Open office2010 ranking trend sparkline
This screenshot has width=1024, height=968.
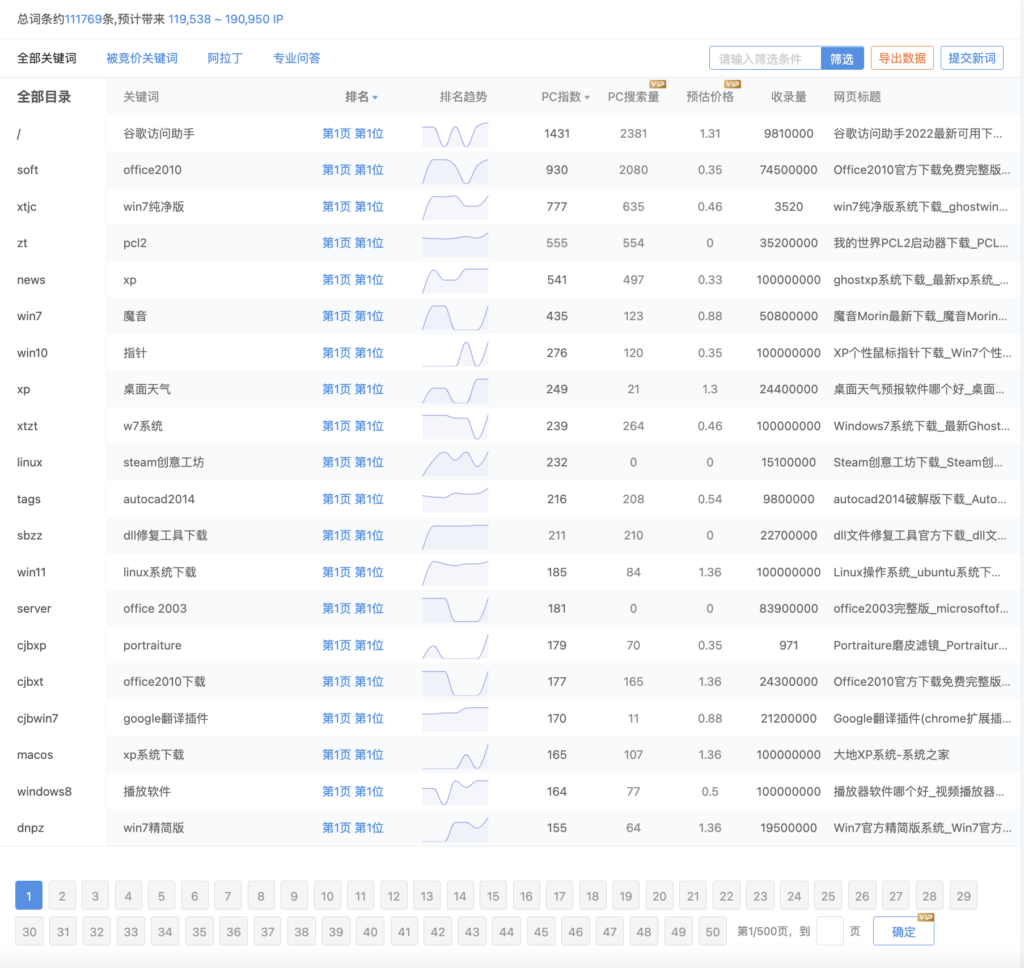[455, 170]
